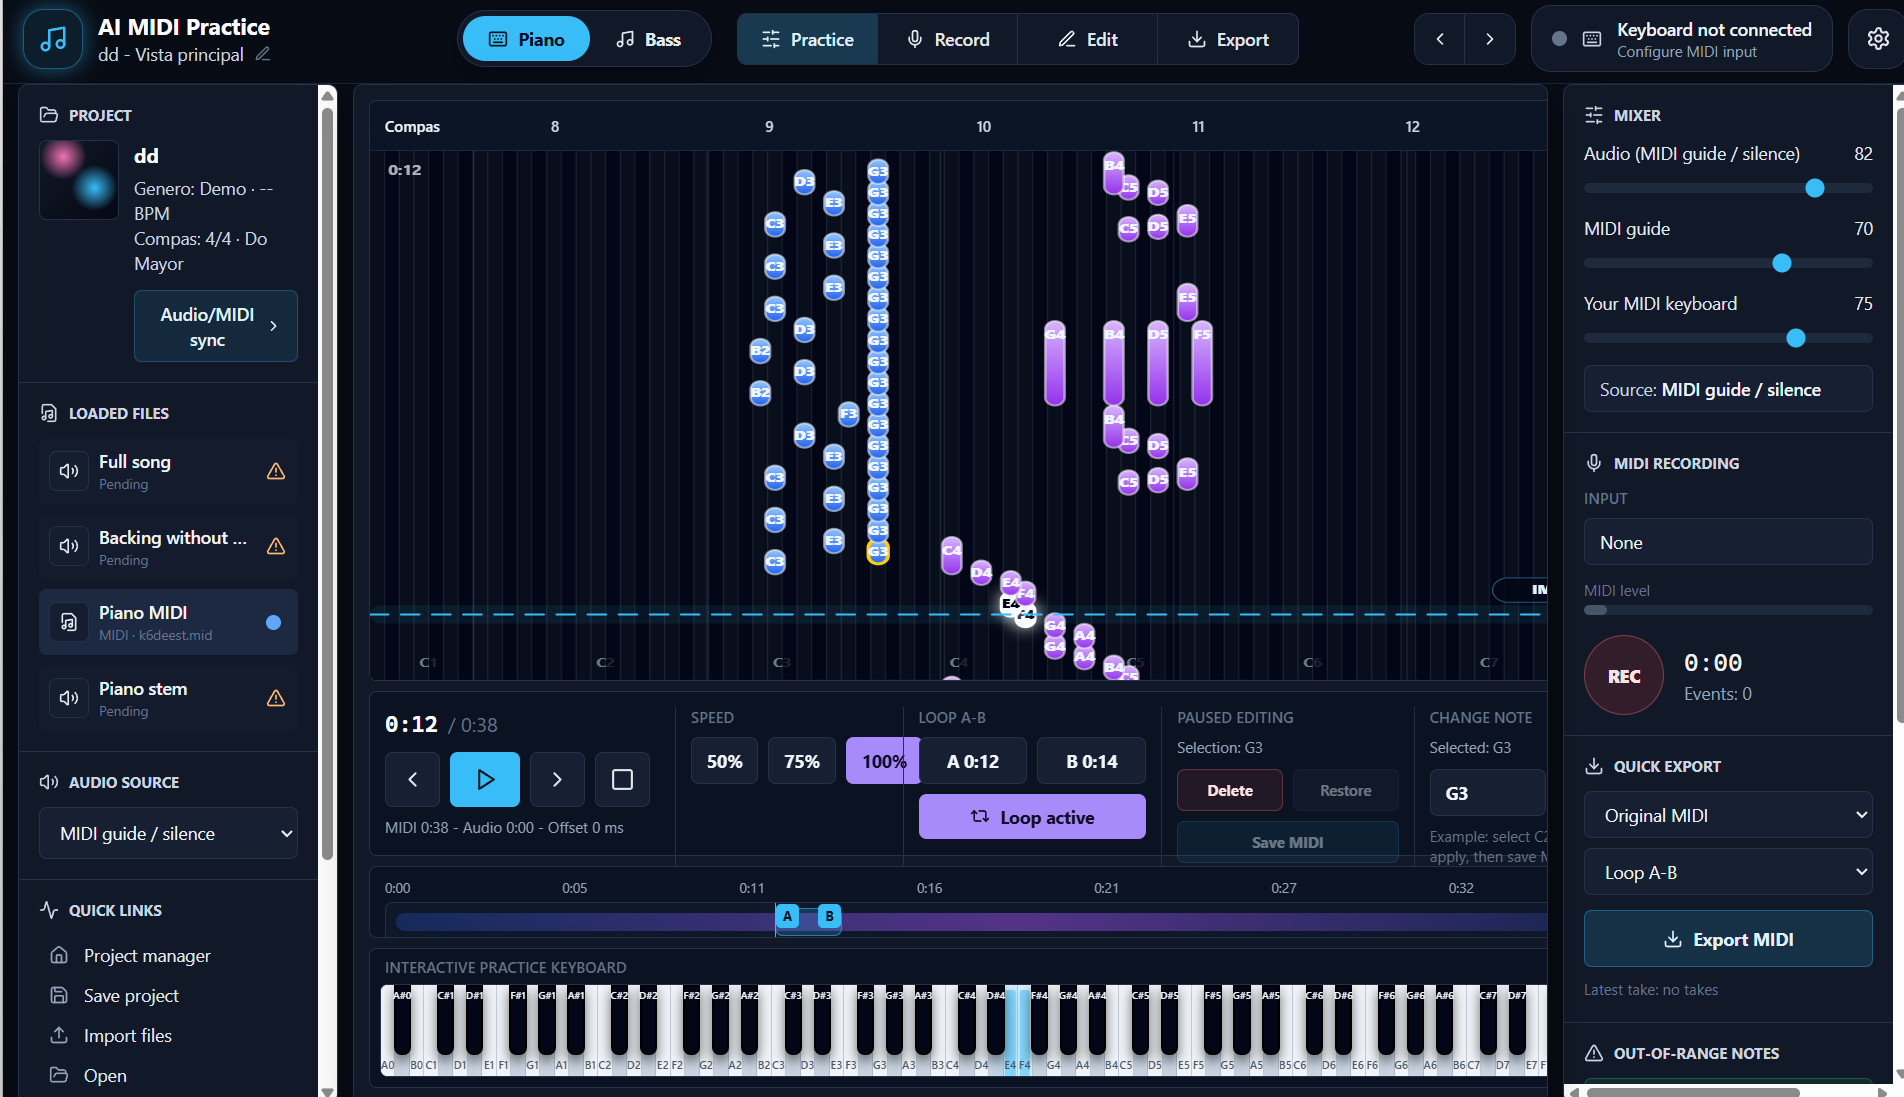Set speed to 100%
The height and width of the screenshot is (1097, 1904).
(x=883, y=761)
